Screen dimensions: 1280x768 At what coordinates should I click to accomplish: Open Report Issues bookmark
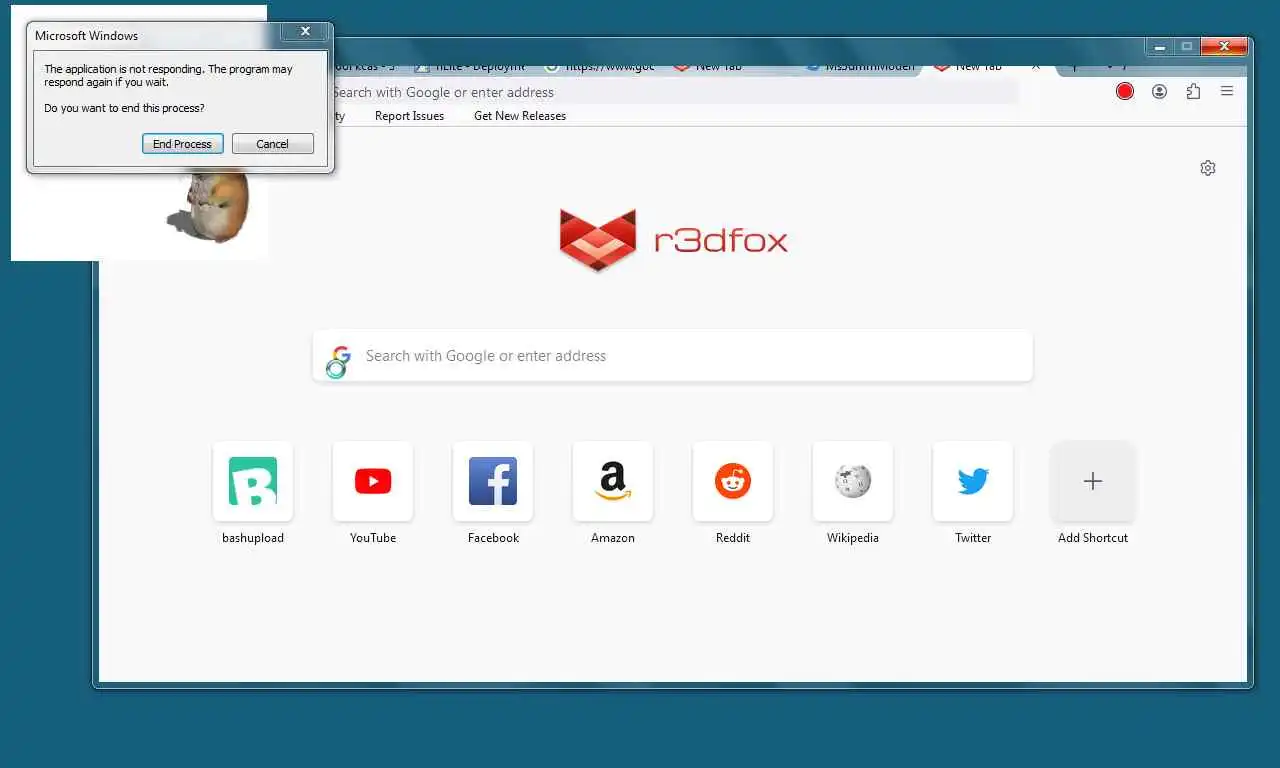409,116
